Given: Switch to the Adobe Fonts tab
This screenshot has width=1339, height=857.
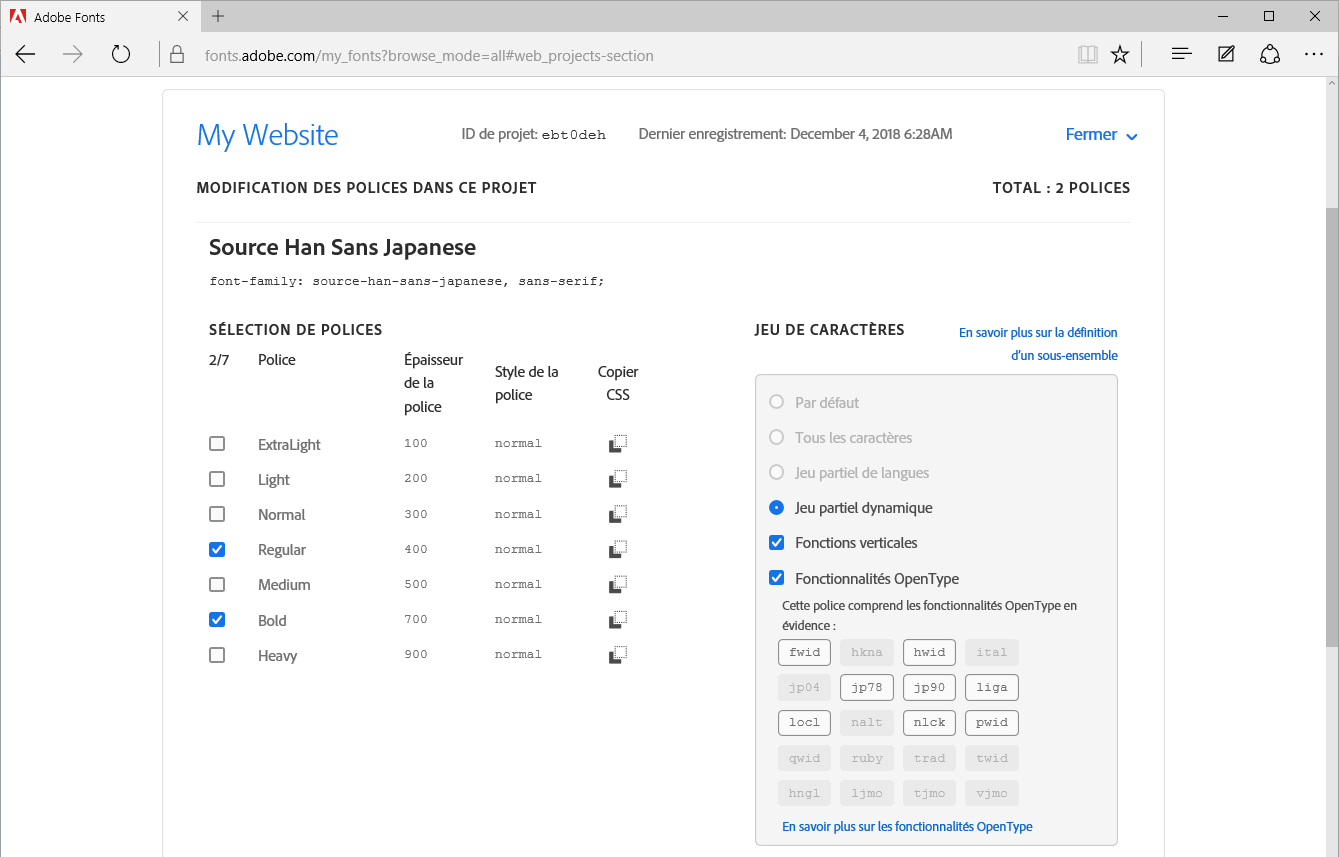Looking at the screenshot, I should 100,16.
